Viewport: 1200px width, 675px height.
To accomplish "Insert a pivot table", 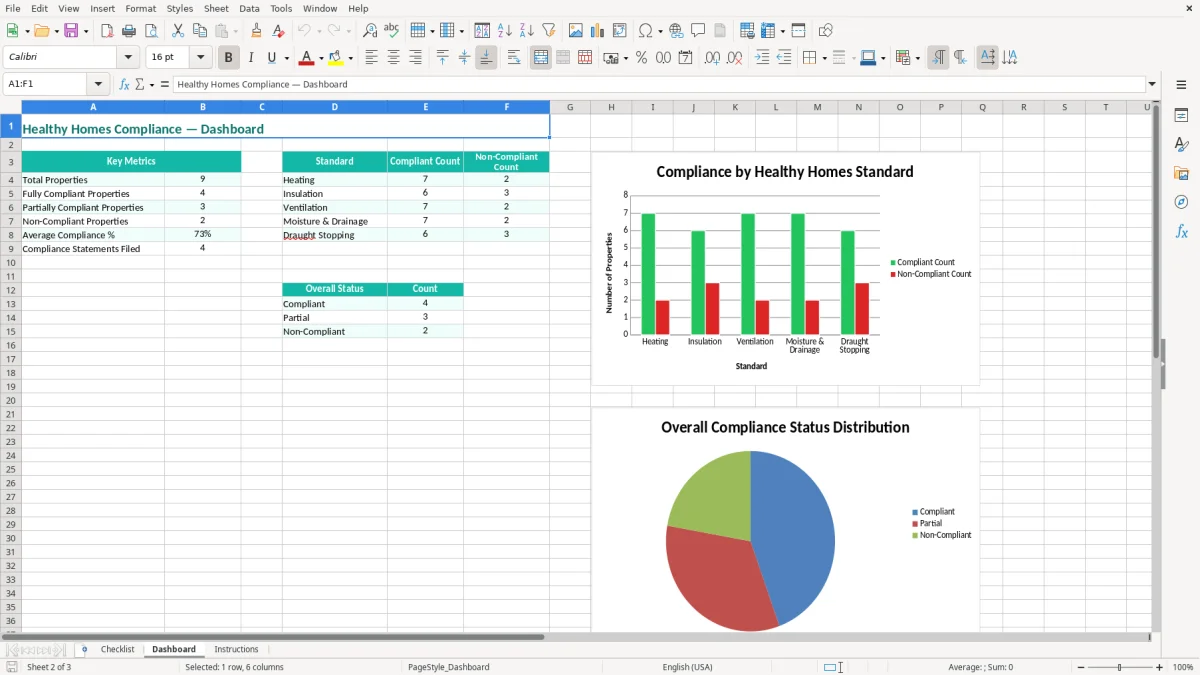I will tap(620, 31).
